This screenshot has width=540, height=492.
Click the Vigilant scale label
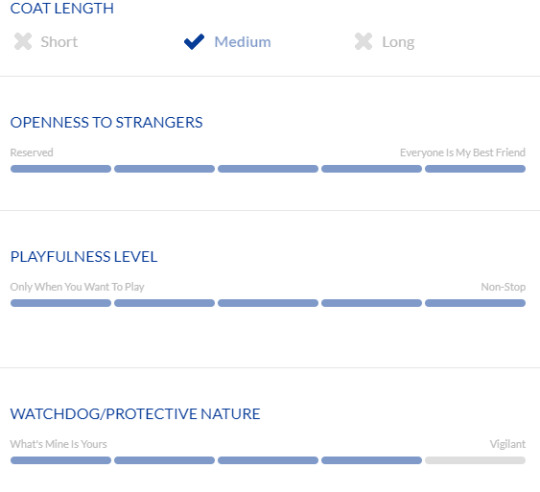pyautogui.click(x=508, y=444)
